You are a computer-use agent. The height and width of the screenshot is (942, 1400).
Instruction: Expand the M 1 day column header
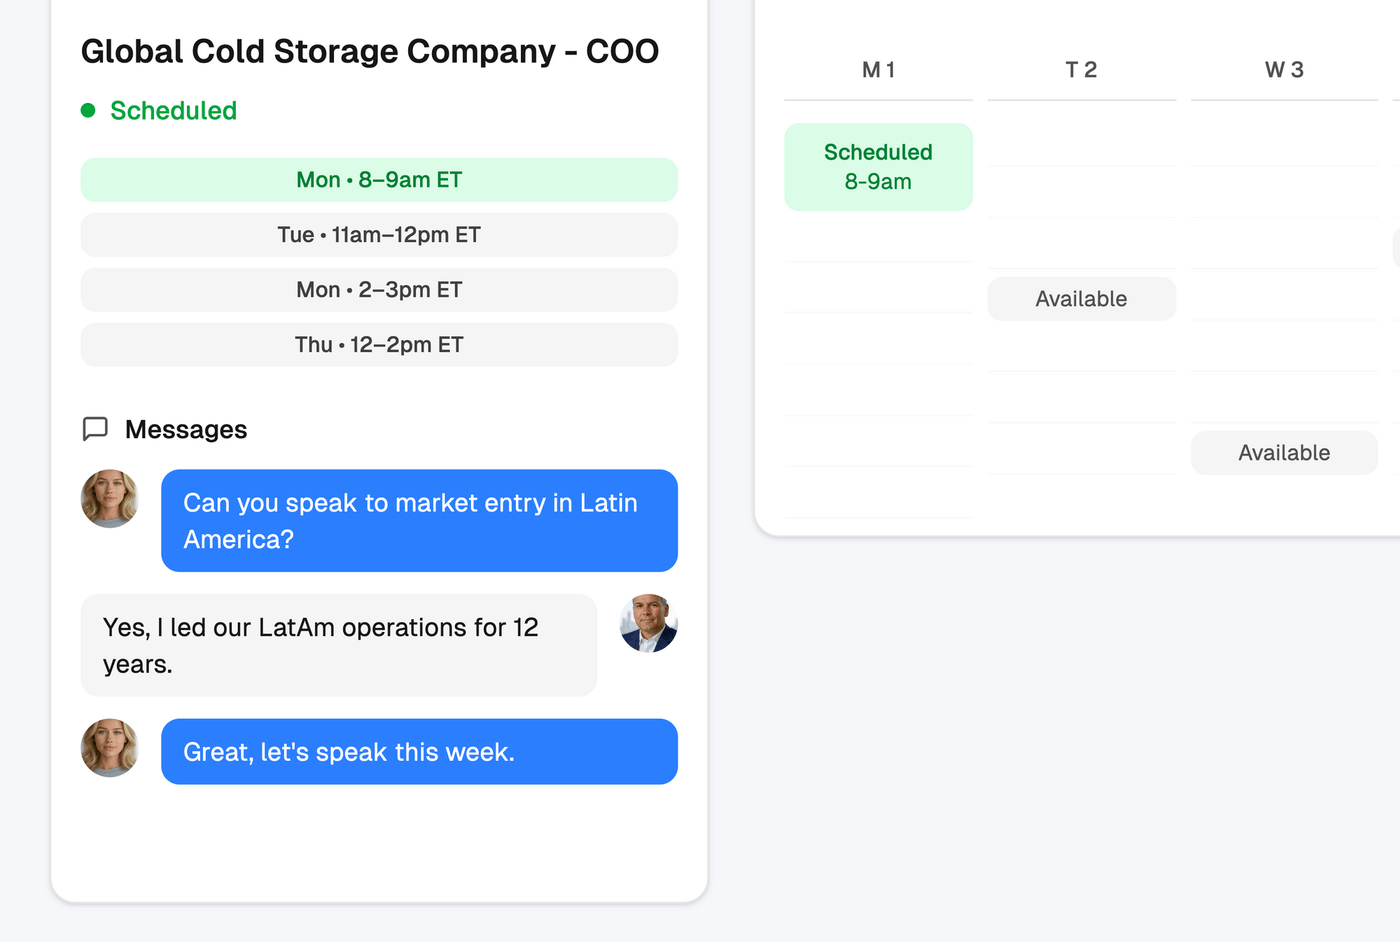[x=878, y=70]
